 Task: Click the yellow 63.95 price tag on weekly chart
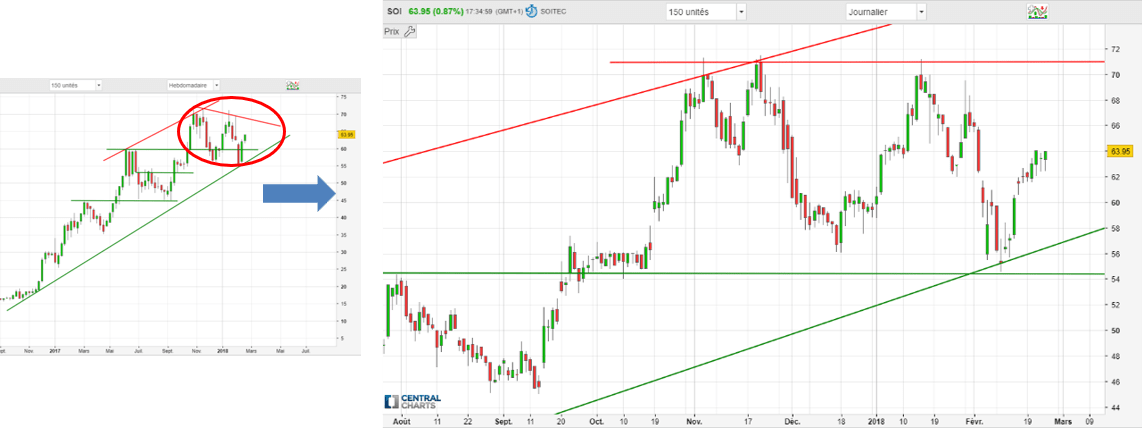point(347,134)
